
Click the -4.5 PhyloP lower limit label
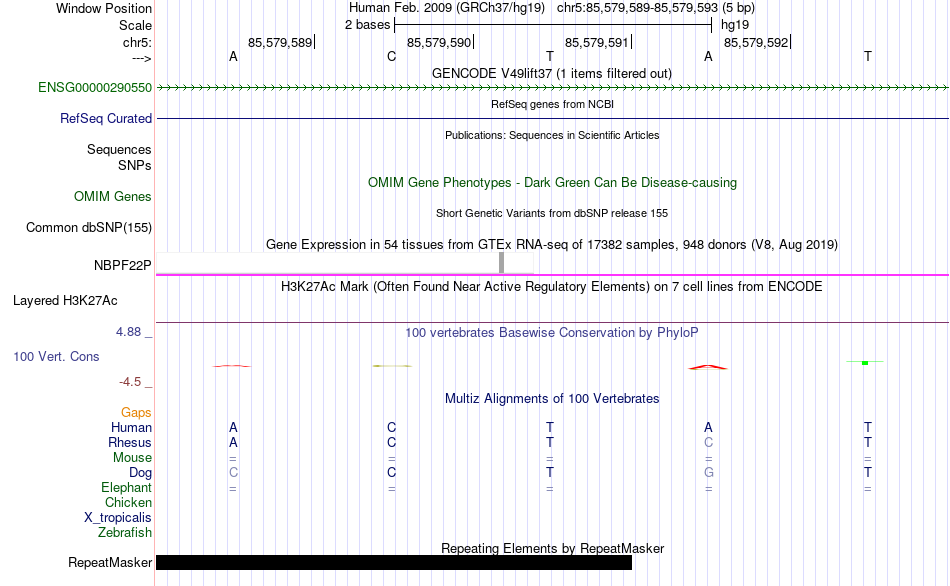130,381
